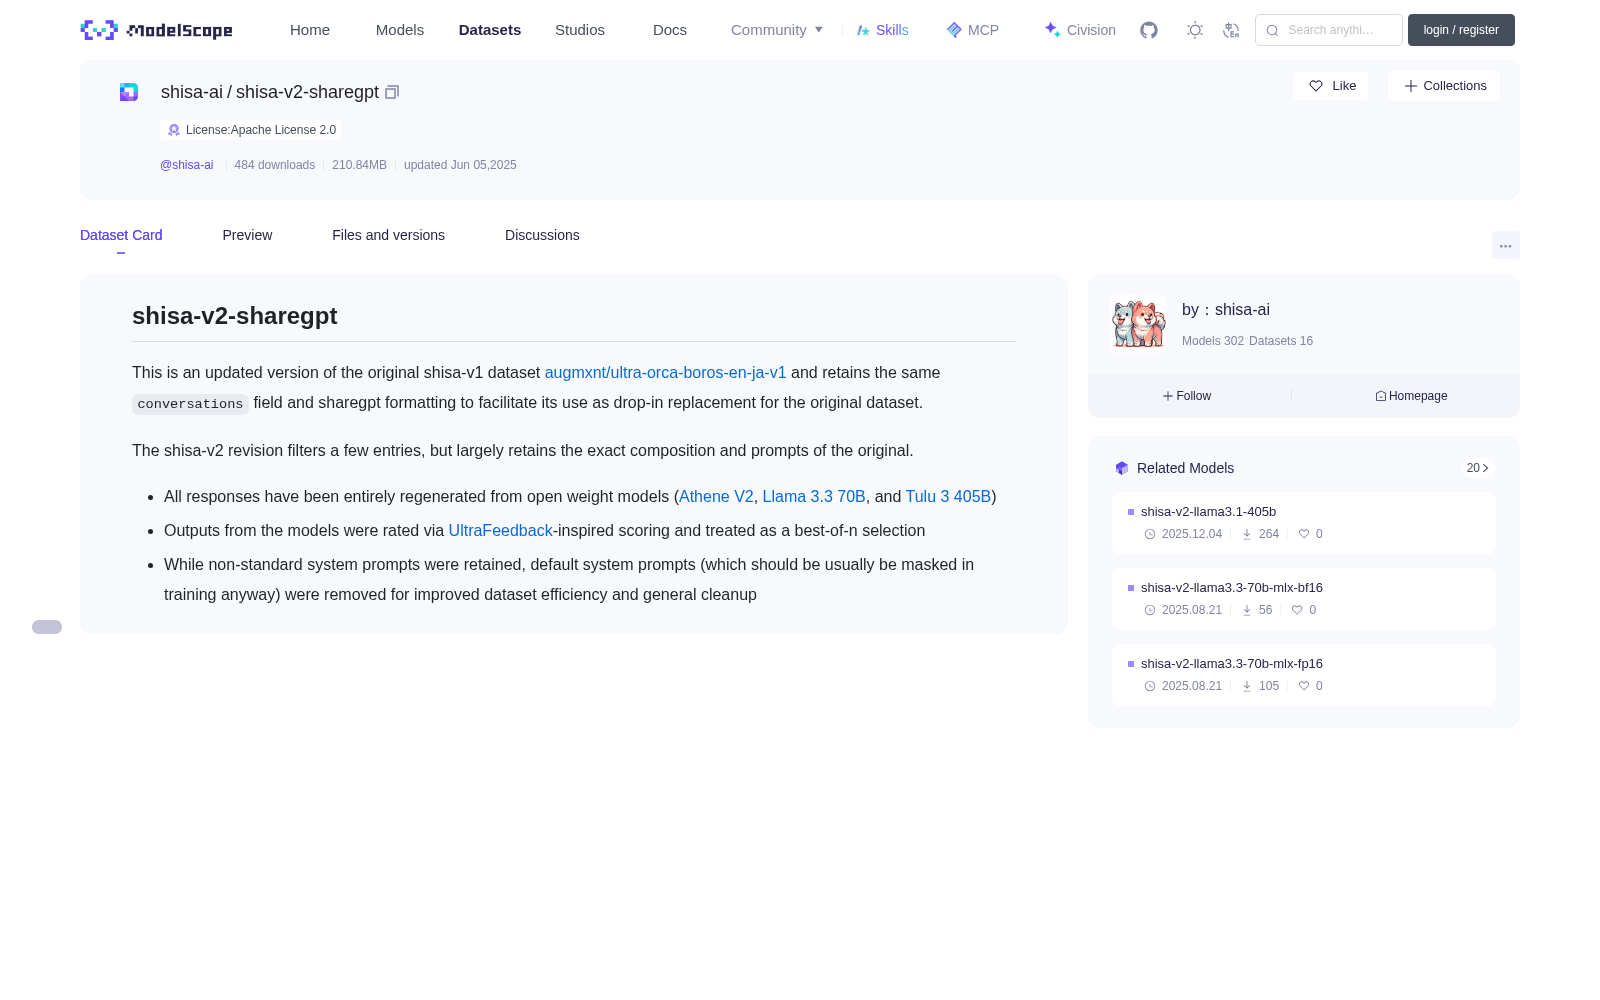The height and width of the screenshot is (1000, 1600).
Task: Click the Skills sparkle icon
Action: coord(863,30)
